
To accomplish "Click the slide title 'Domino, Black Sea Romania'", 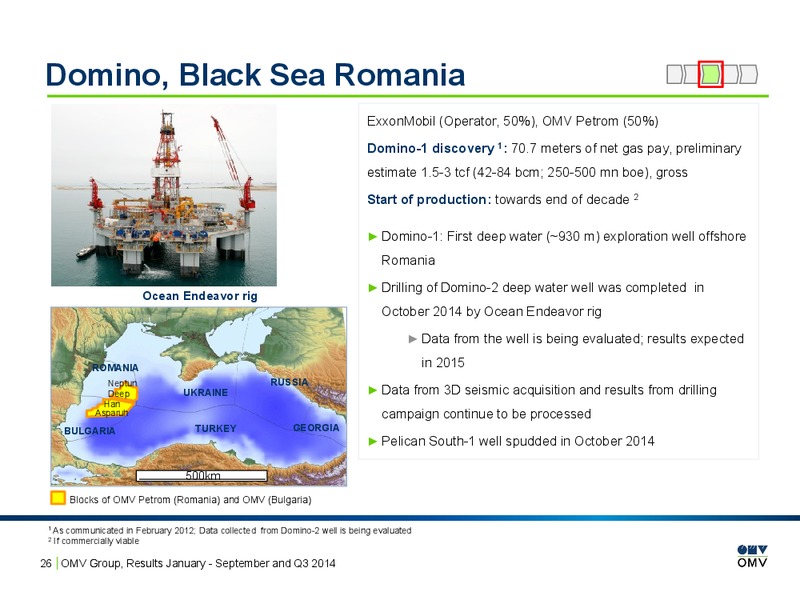I will [255, 74].
